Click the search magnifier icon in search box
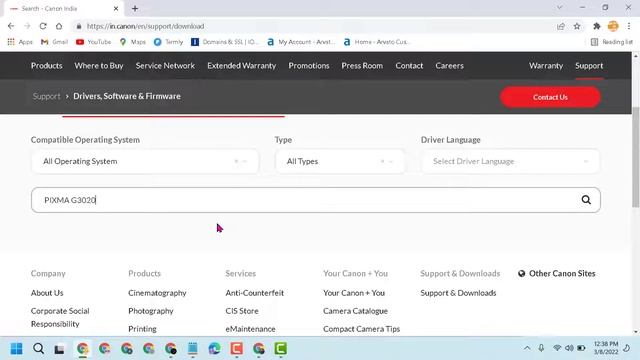Screen dimensions: 640x360 (x=586, y=200)
